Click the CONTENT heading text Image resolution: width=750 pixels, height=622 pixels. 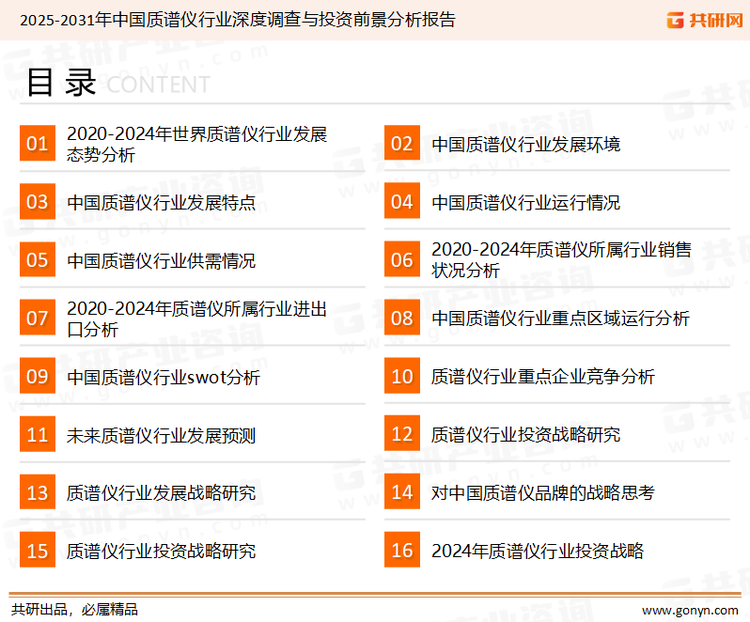[x=158, y=85]
